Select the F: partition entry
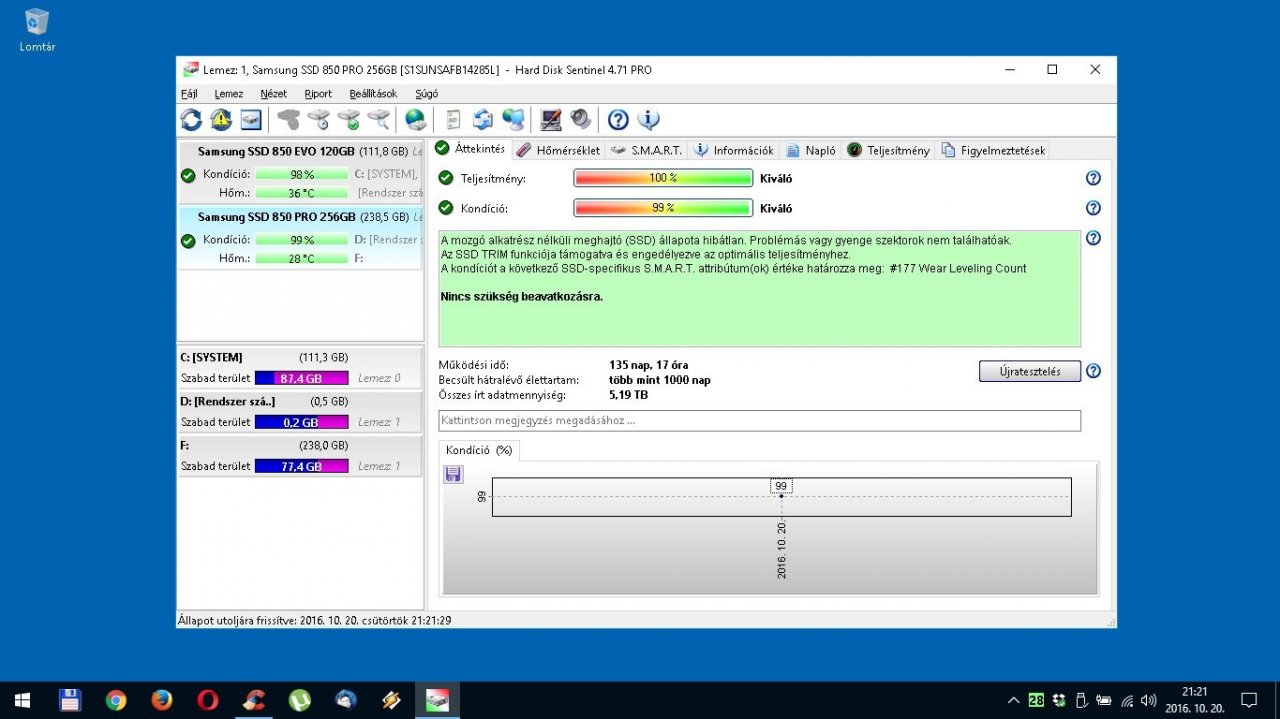Screen dimensions: 1280x719 click(x=300, y=456)
